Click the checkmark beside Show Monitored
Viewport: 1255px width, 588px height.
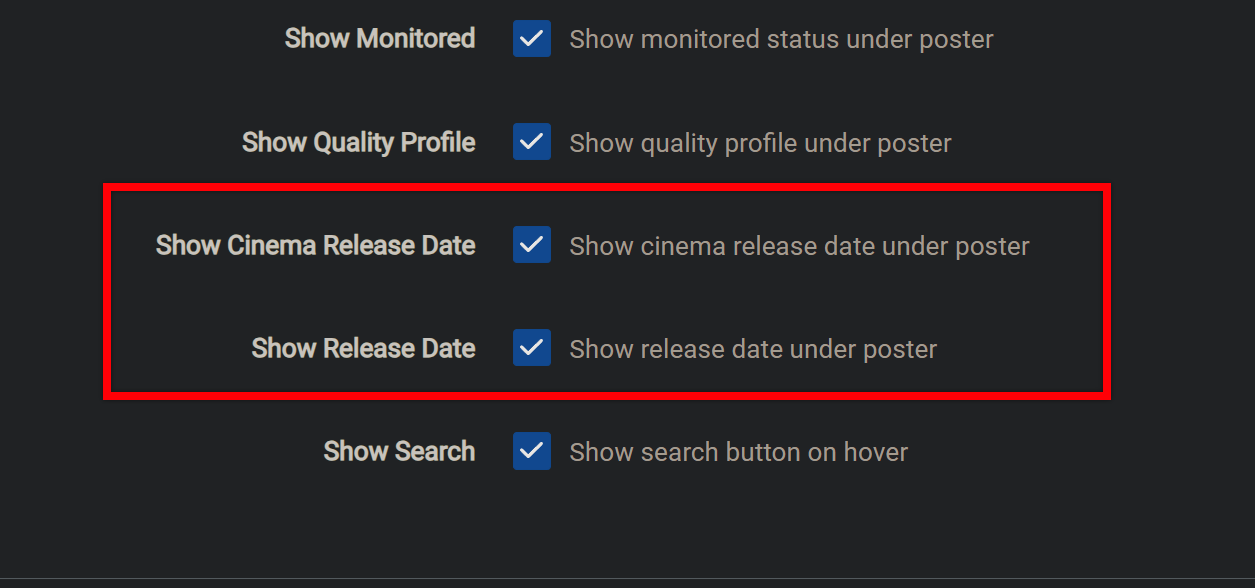coord(531,38)
